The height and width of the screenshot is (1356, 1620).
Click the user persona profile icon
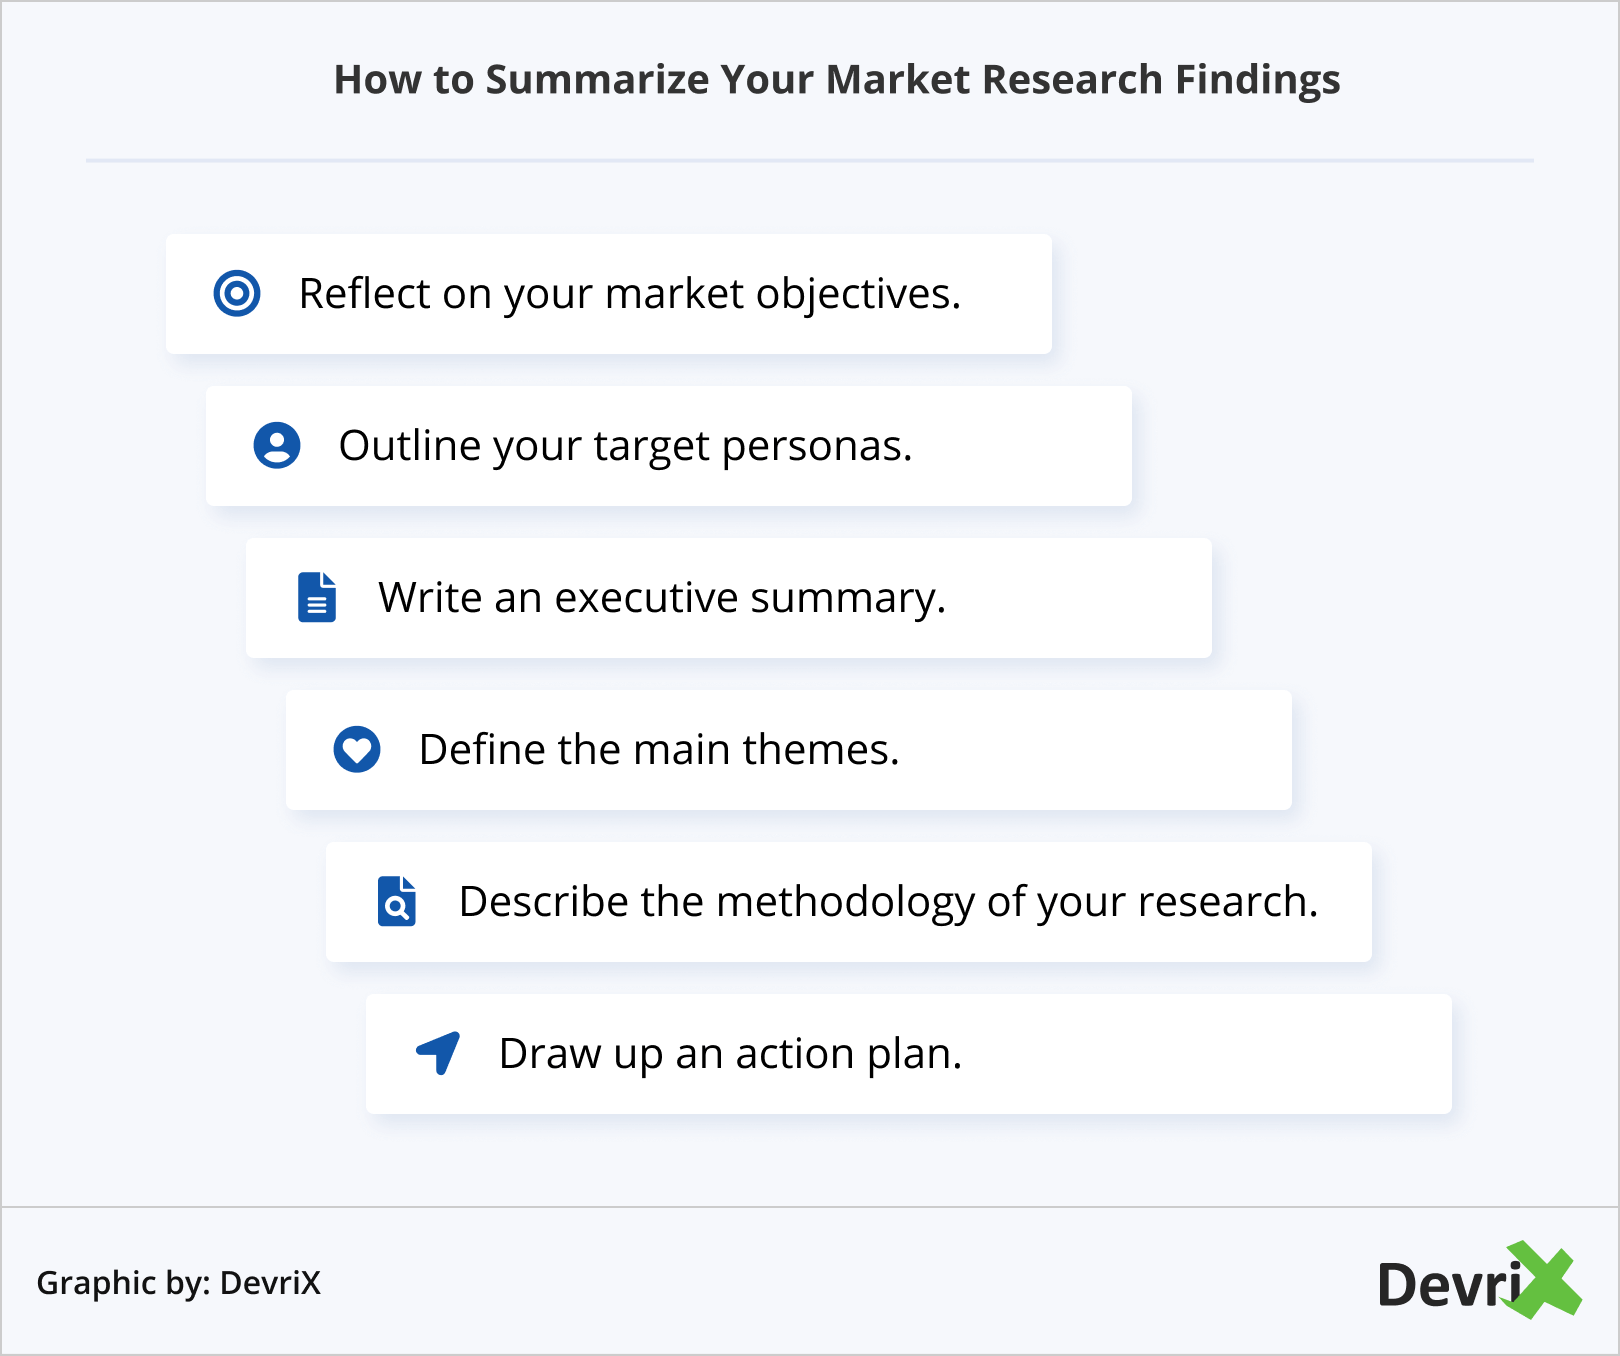point(277,446)
